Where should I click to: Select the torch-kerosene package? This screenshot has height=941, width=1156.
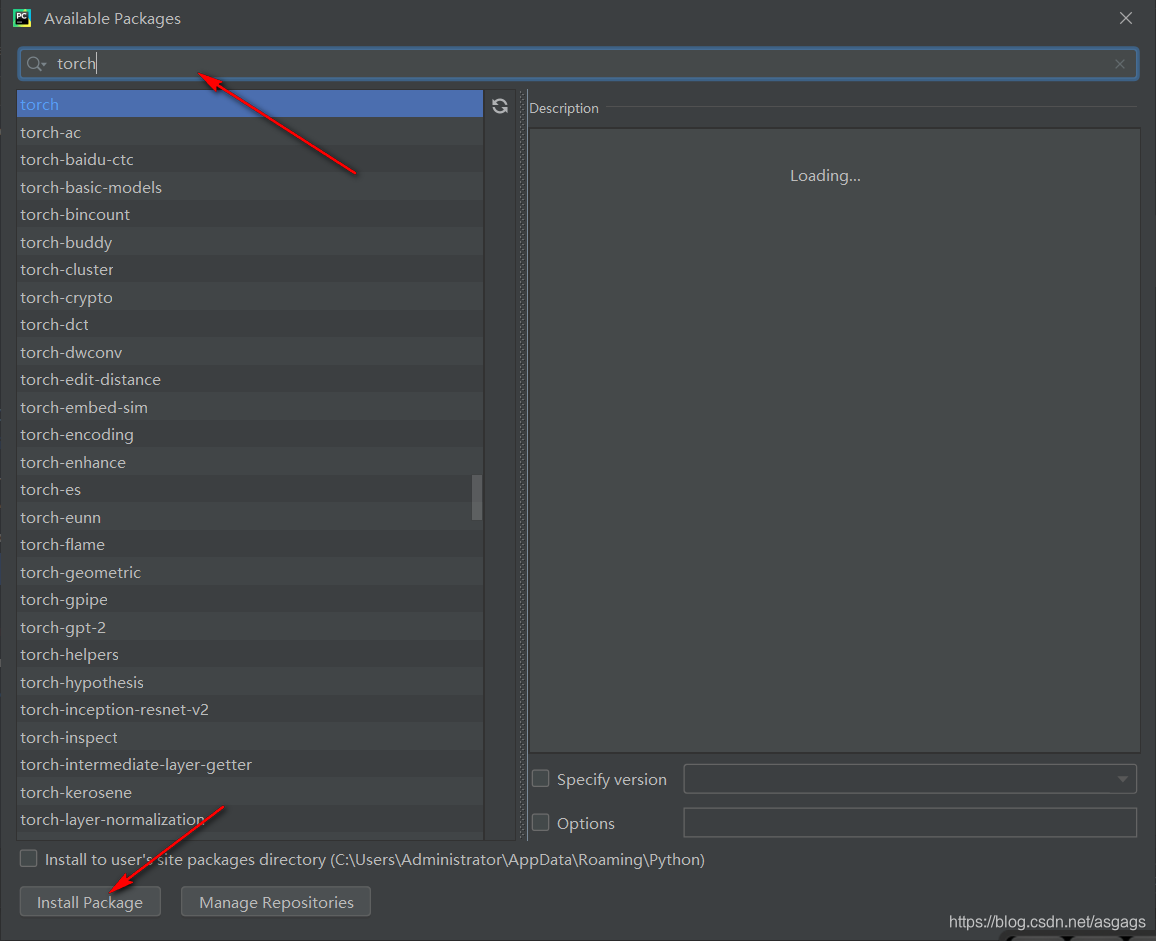[x=250, y=793]
